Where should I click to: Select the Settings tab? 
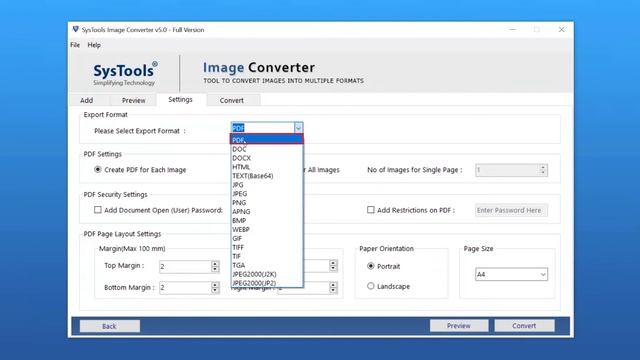coord(180,99)
